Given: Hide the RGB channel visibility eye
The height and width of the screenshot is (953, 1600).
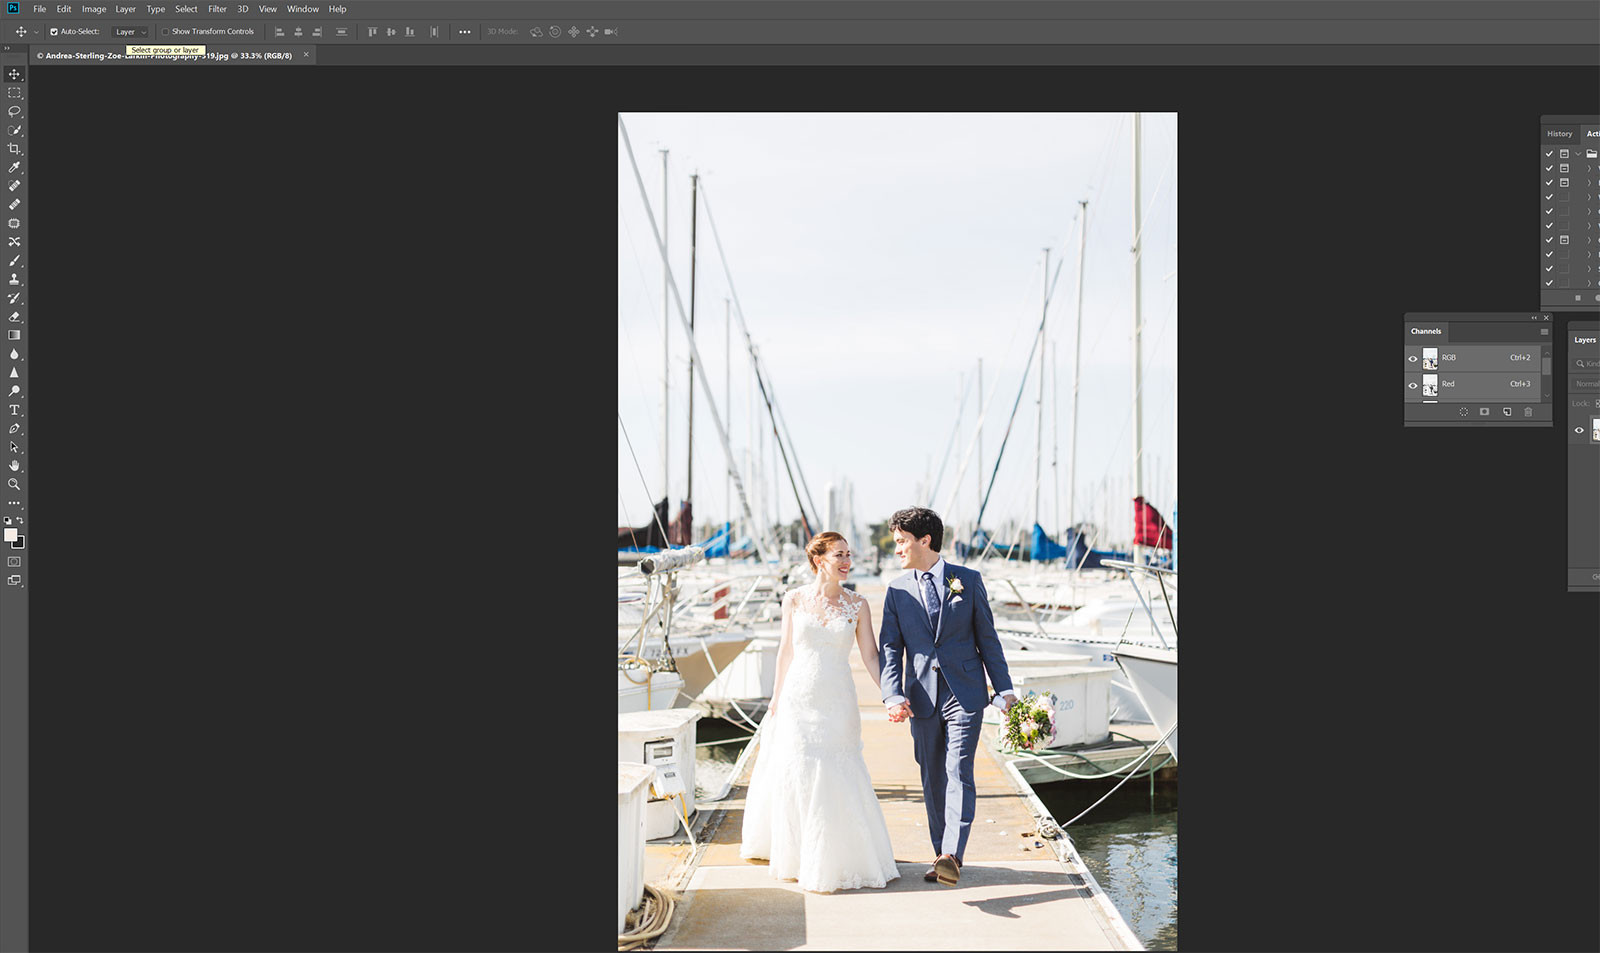Looking at the screenshot, I should (x=1413, y=358).
